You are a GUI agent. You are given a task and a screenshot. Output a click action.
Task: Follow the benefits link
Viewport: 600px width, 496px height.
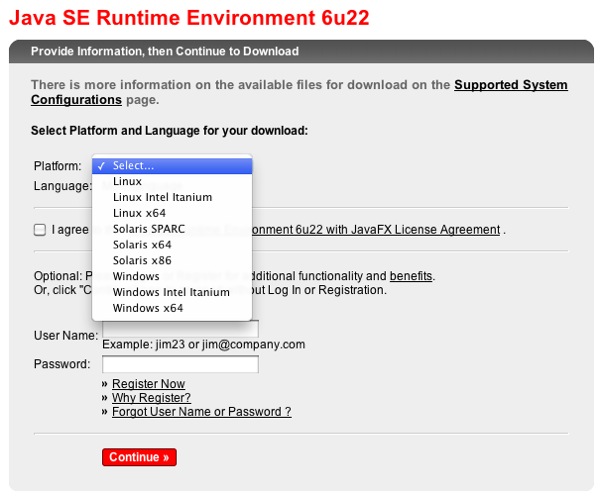tap(411, 276)
